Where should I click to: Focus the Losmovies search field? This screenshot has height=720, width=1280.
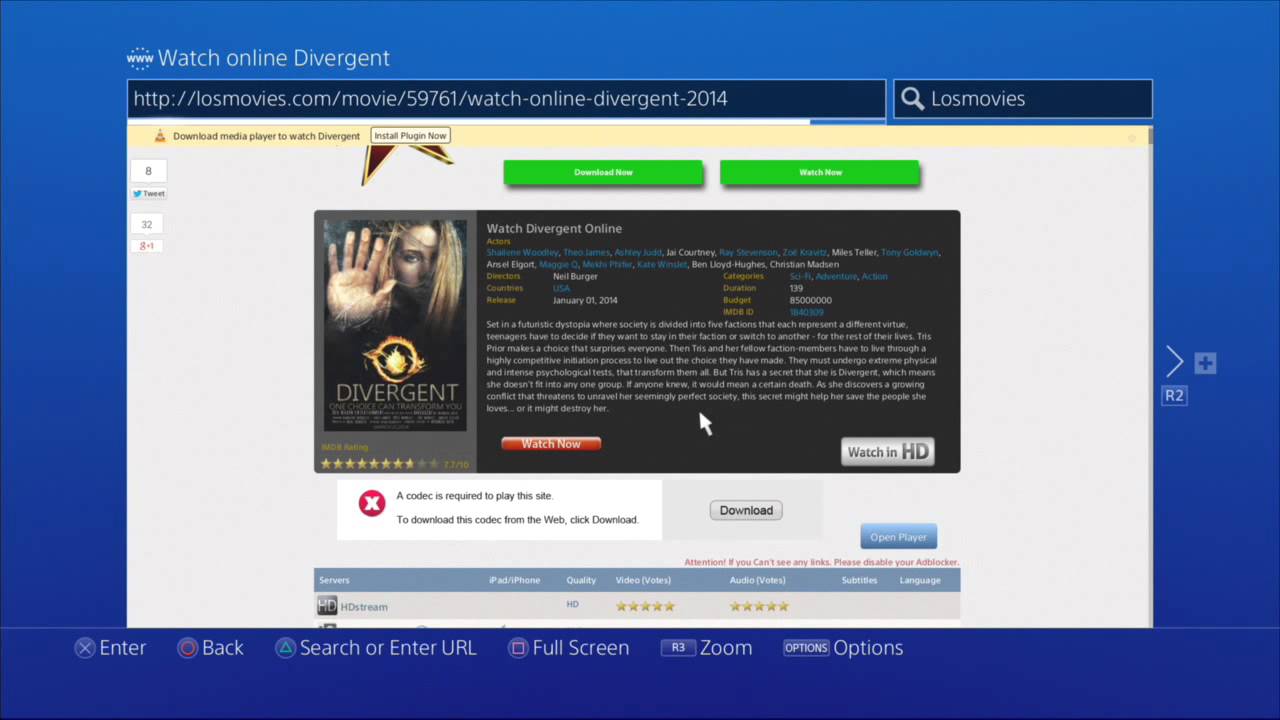click(x=1023, y=99)
